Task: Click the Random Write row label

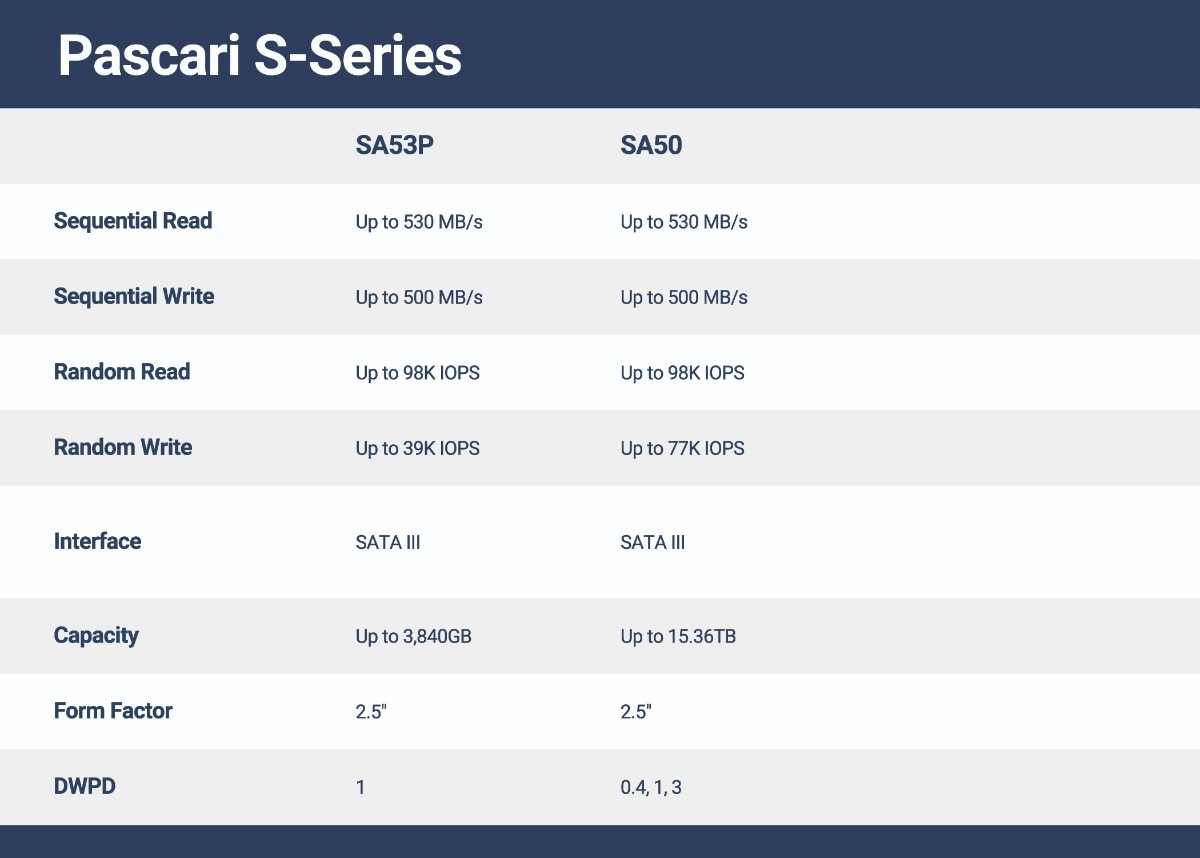Action: (123, 447)
